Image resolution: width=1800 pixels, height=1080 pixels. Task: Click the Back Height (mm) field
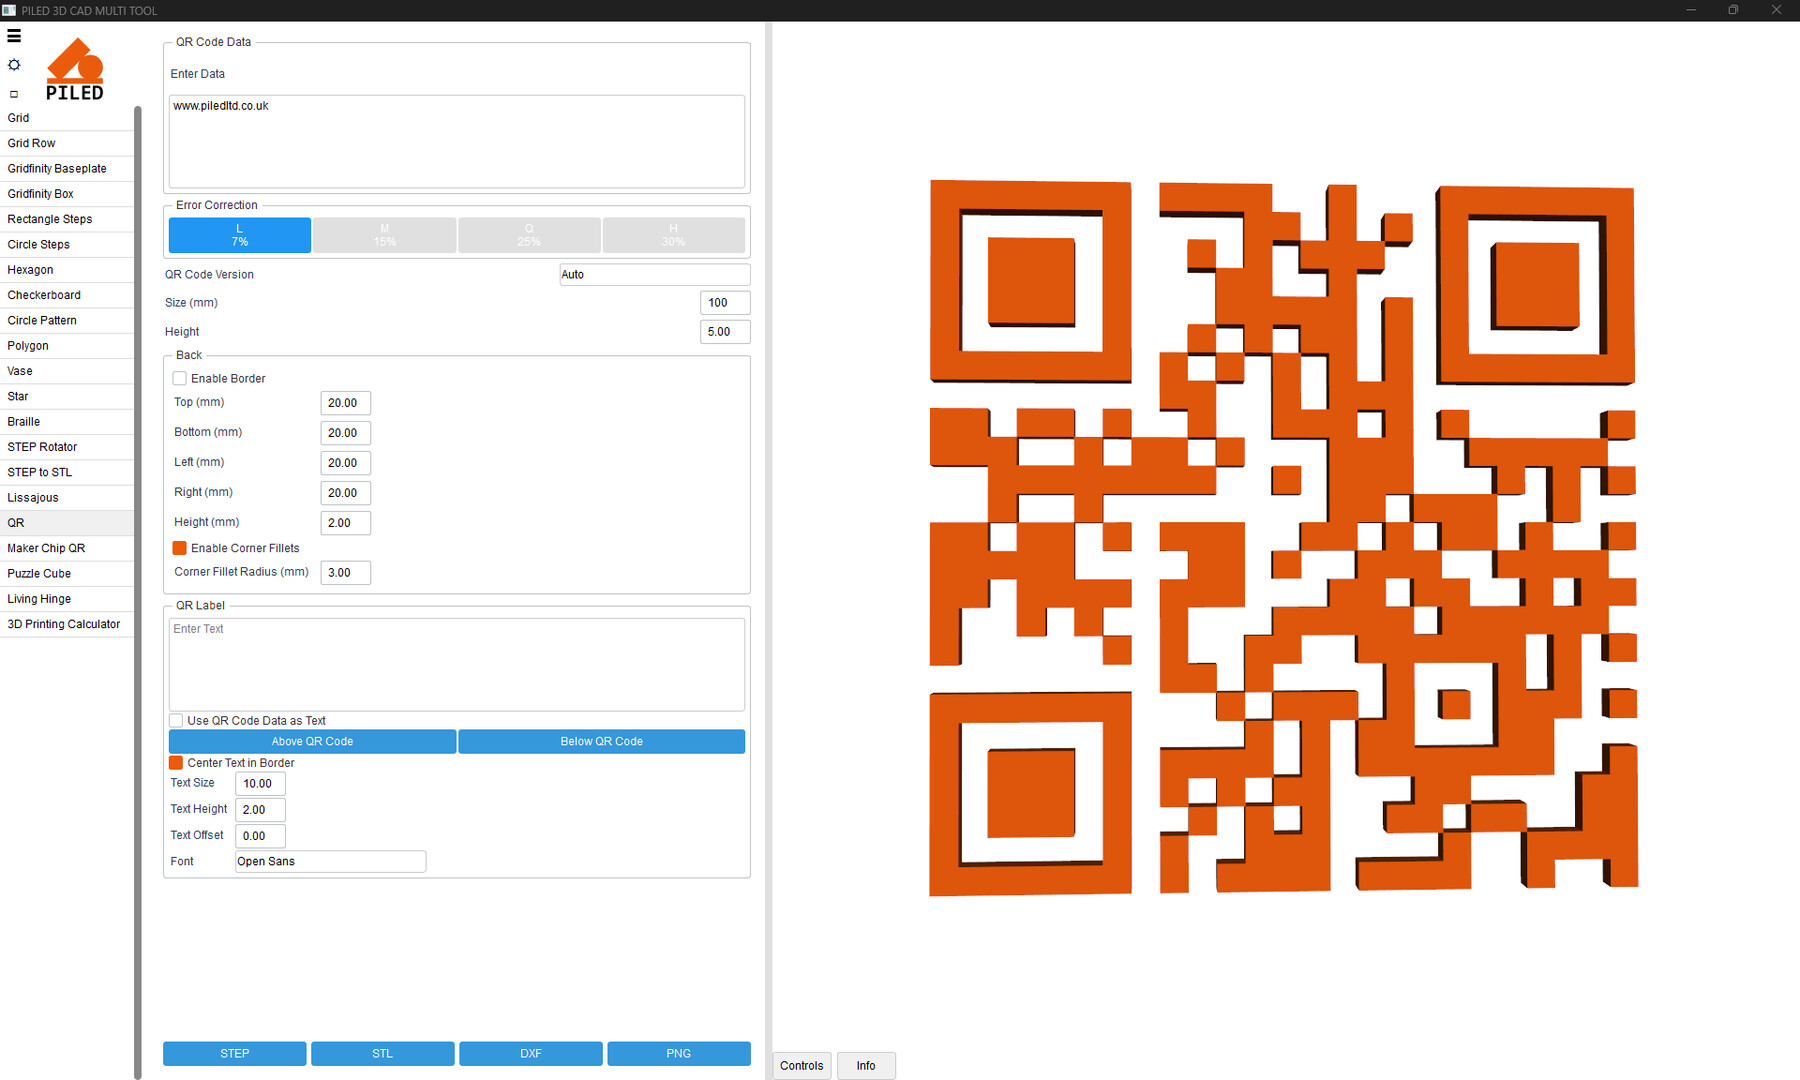345,523
